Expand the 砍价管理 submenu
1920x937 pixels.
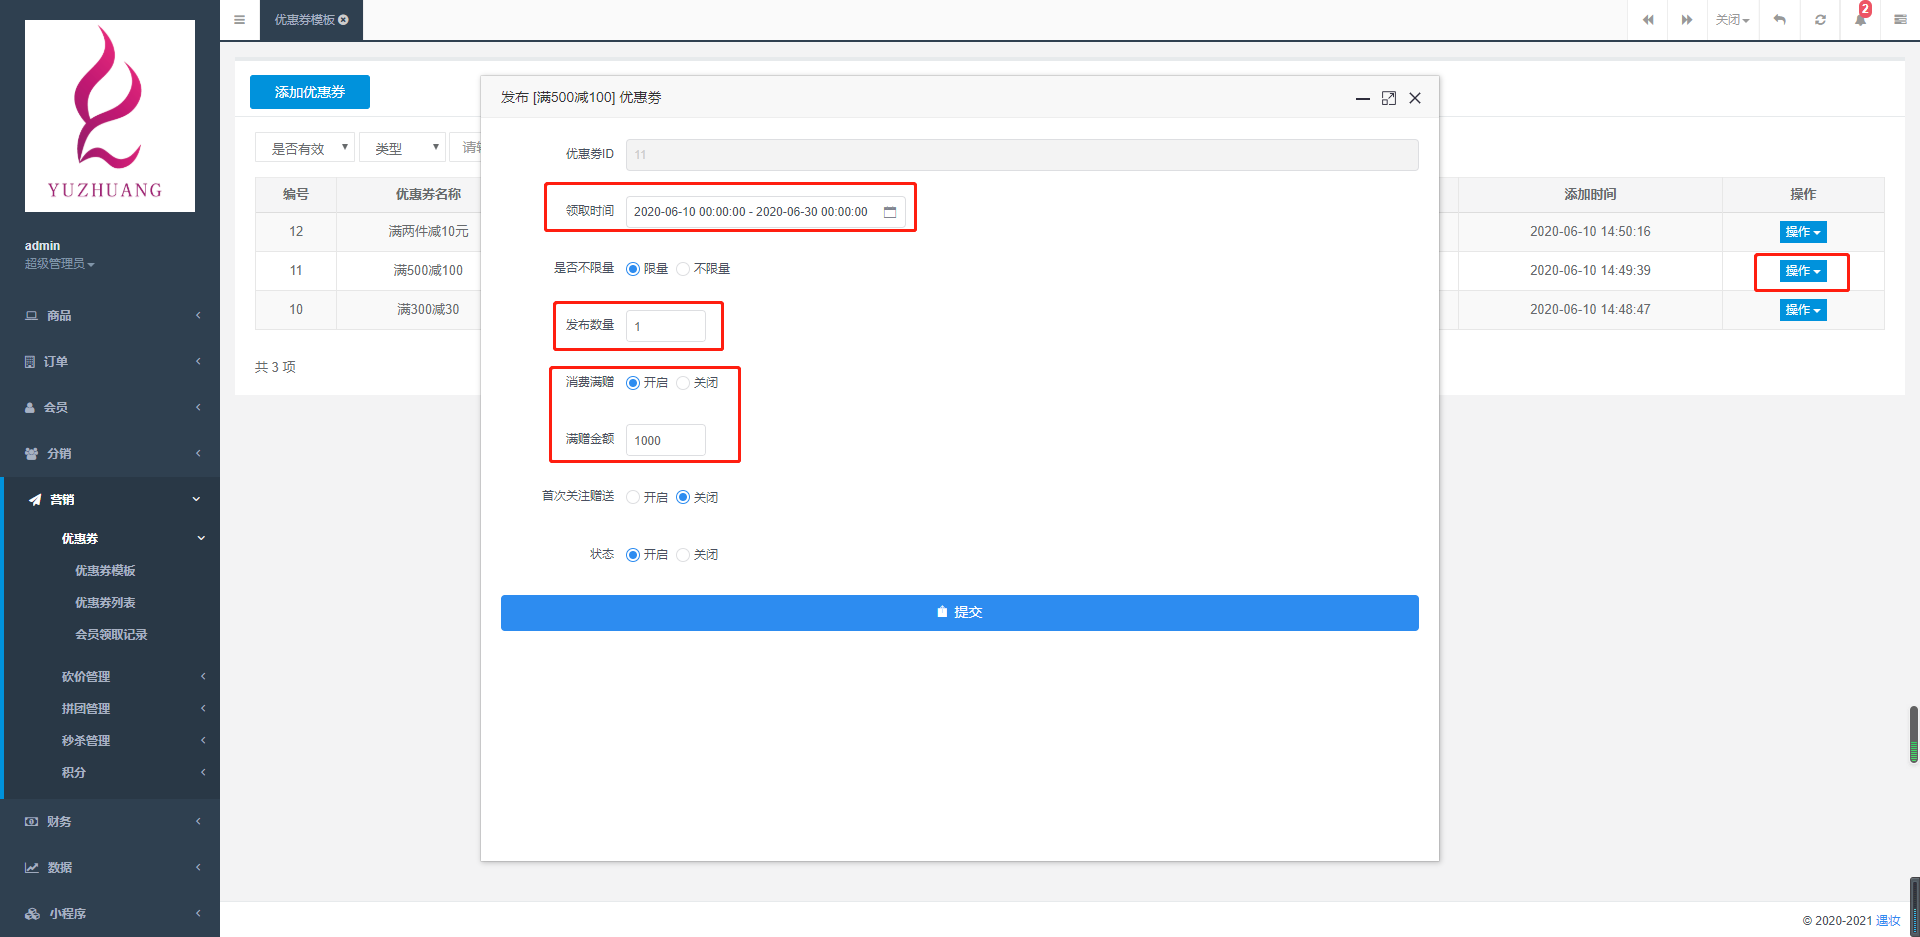pyautogui.click(x=112, y=677)
